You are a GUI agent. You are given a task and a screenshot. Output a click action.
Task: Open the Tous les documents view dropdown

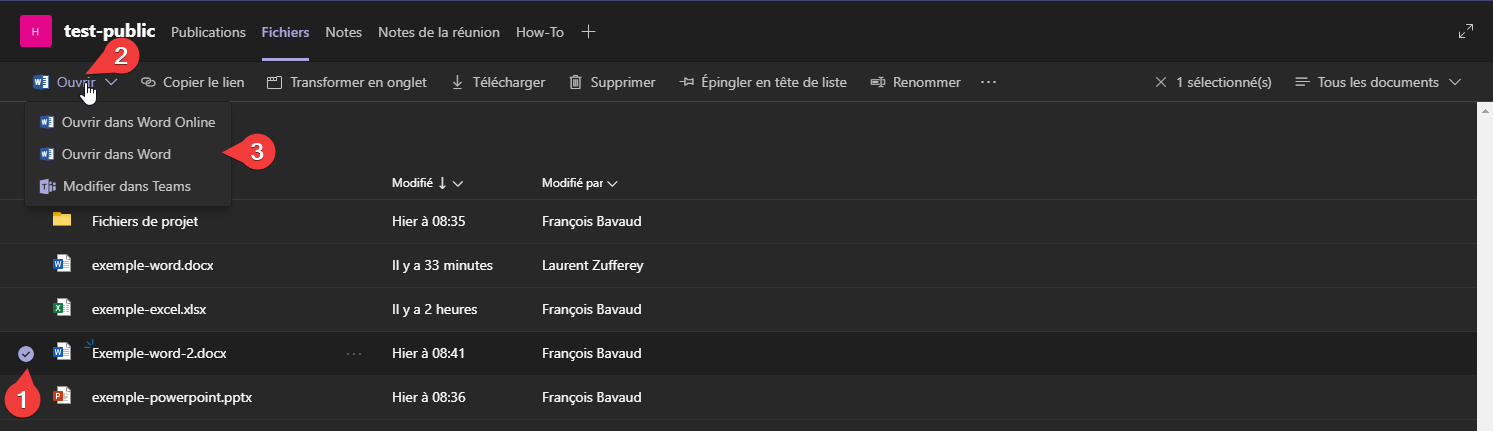coord(1378,82)
